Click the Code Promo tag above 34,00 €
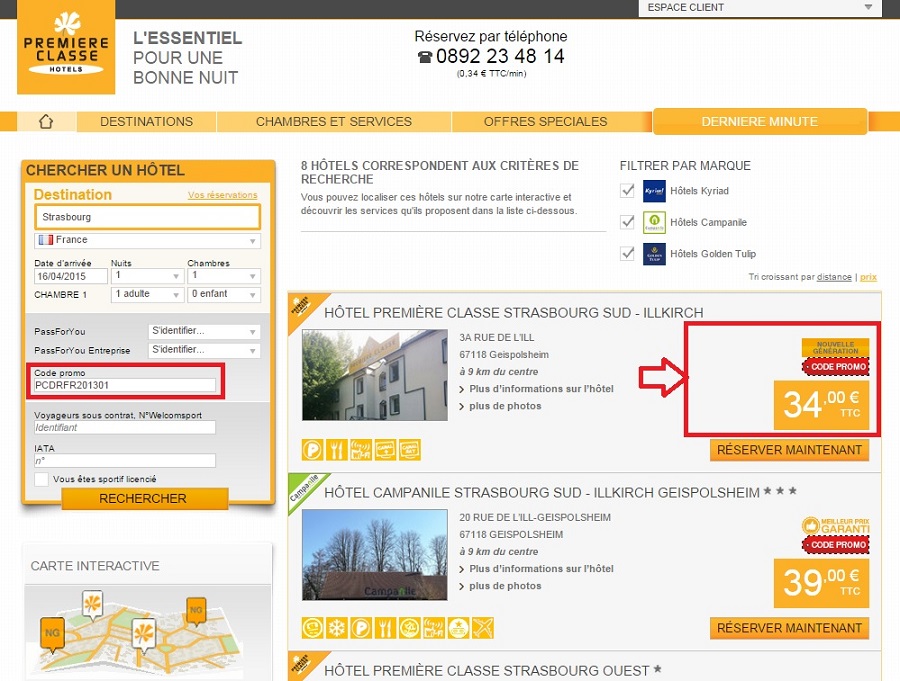 (836, 366)
